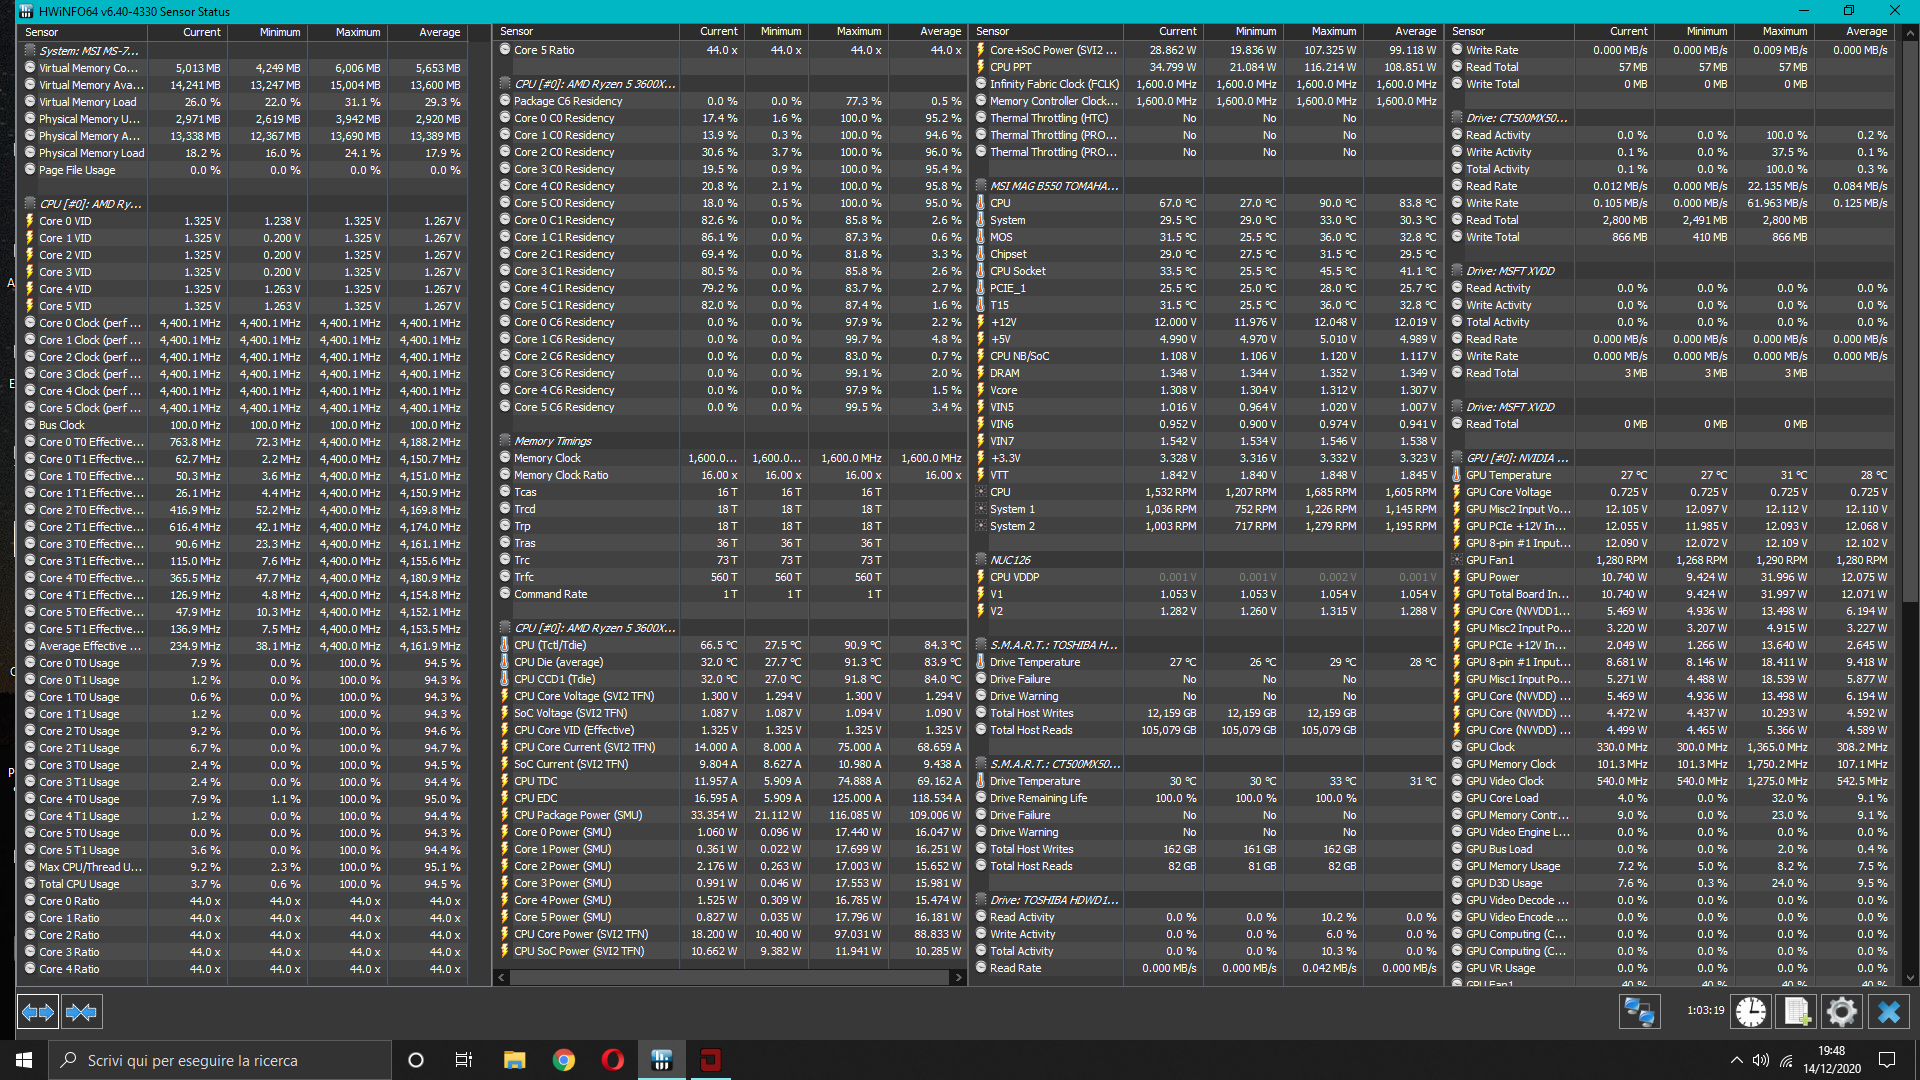Screen dimensions: 1920x1080
Task: Click the vertical scrollbar down arrow
Action: pyautogui.click(x=1910, y=978)
